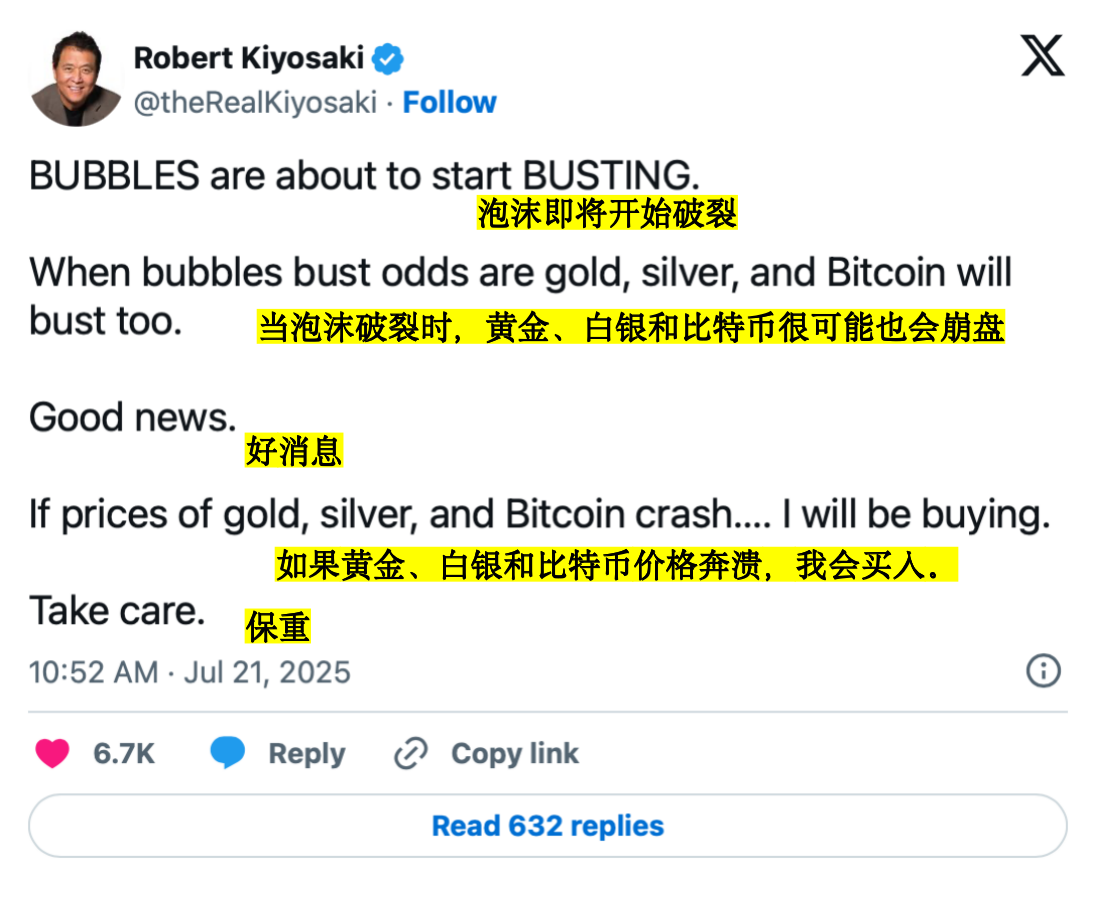
Task: Click the 'BUBBLES are about to start BUSTING' line
Action: [x=364, y=175]
